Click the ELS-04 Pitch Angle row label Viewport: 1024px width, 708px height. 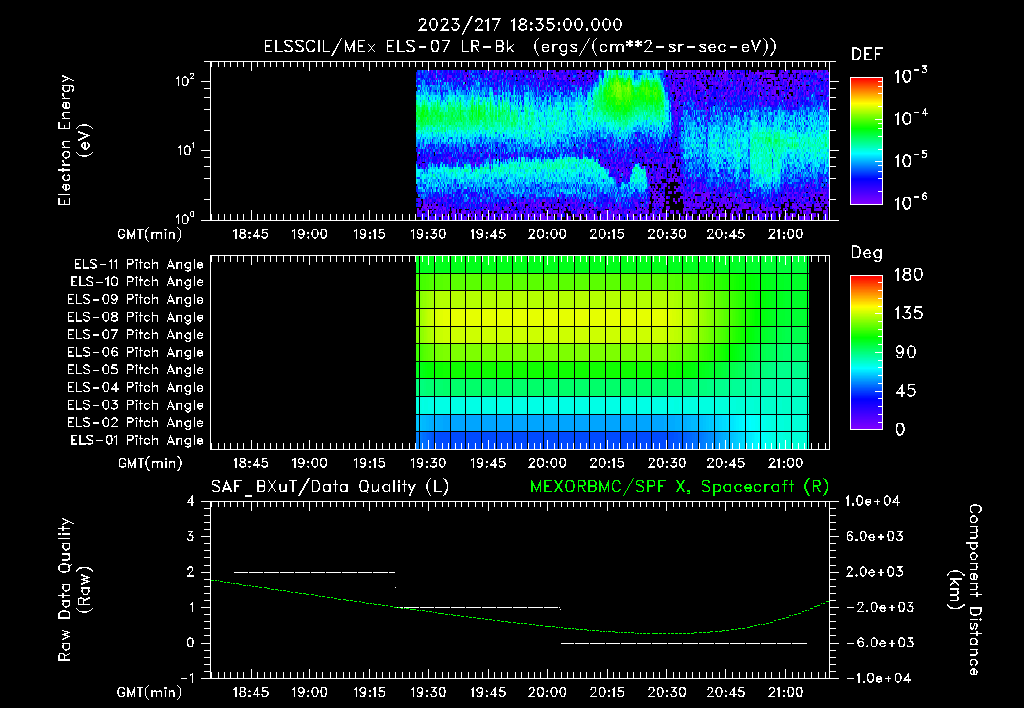(135, 387)
